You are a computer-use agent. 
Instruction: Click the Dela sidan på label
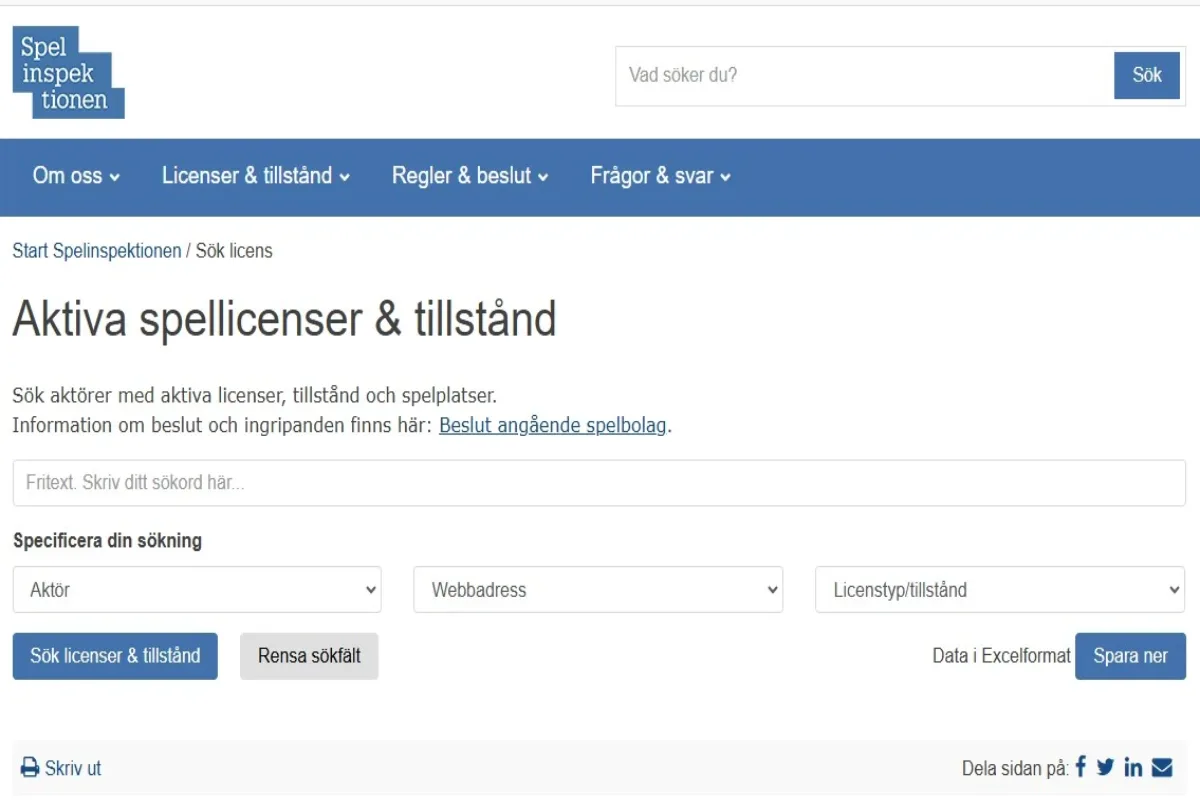1015,768
